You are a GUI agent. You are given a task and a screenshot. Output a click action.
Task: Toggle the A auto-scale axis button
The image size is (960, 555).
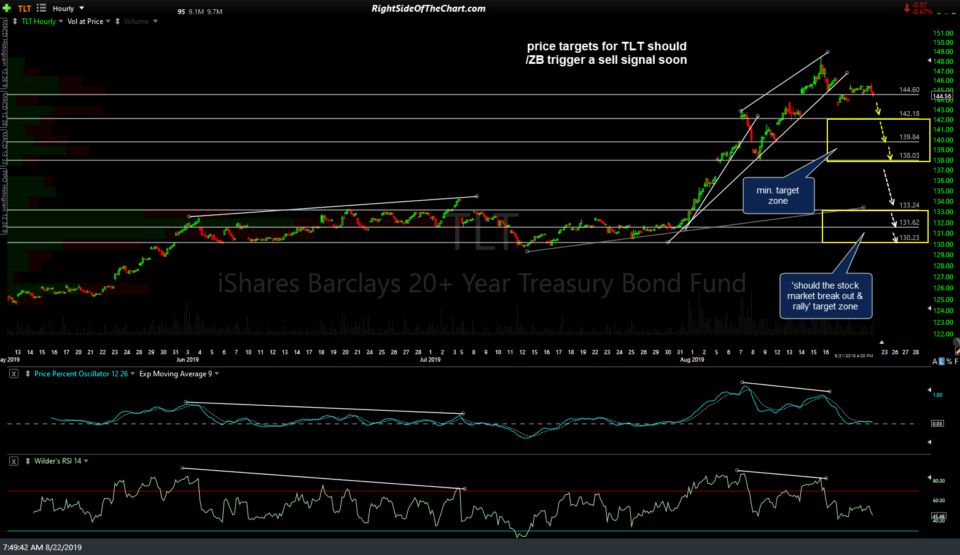[x=935, y=361]
